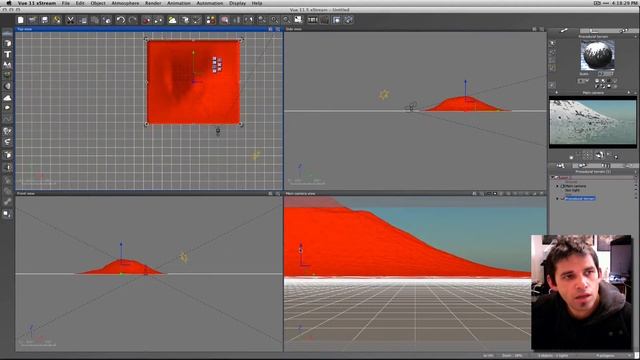Click the Paste icon in the top toolbar
Viewport: 640px width, 360px height.
click(x=95, y=20)
